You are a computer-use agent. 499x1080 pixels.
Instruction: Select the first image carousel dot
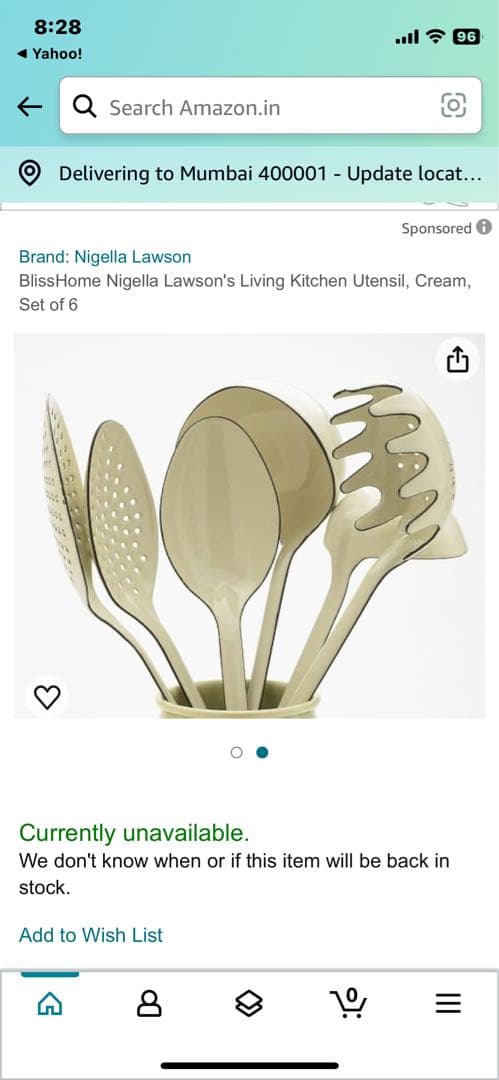(236, 753)
